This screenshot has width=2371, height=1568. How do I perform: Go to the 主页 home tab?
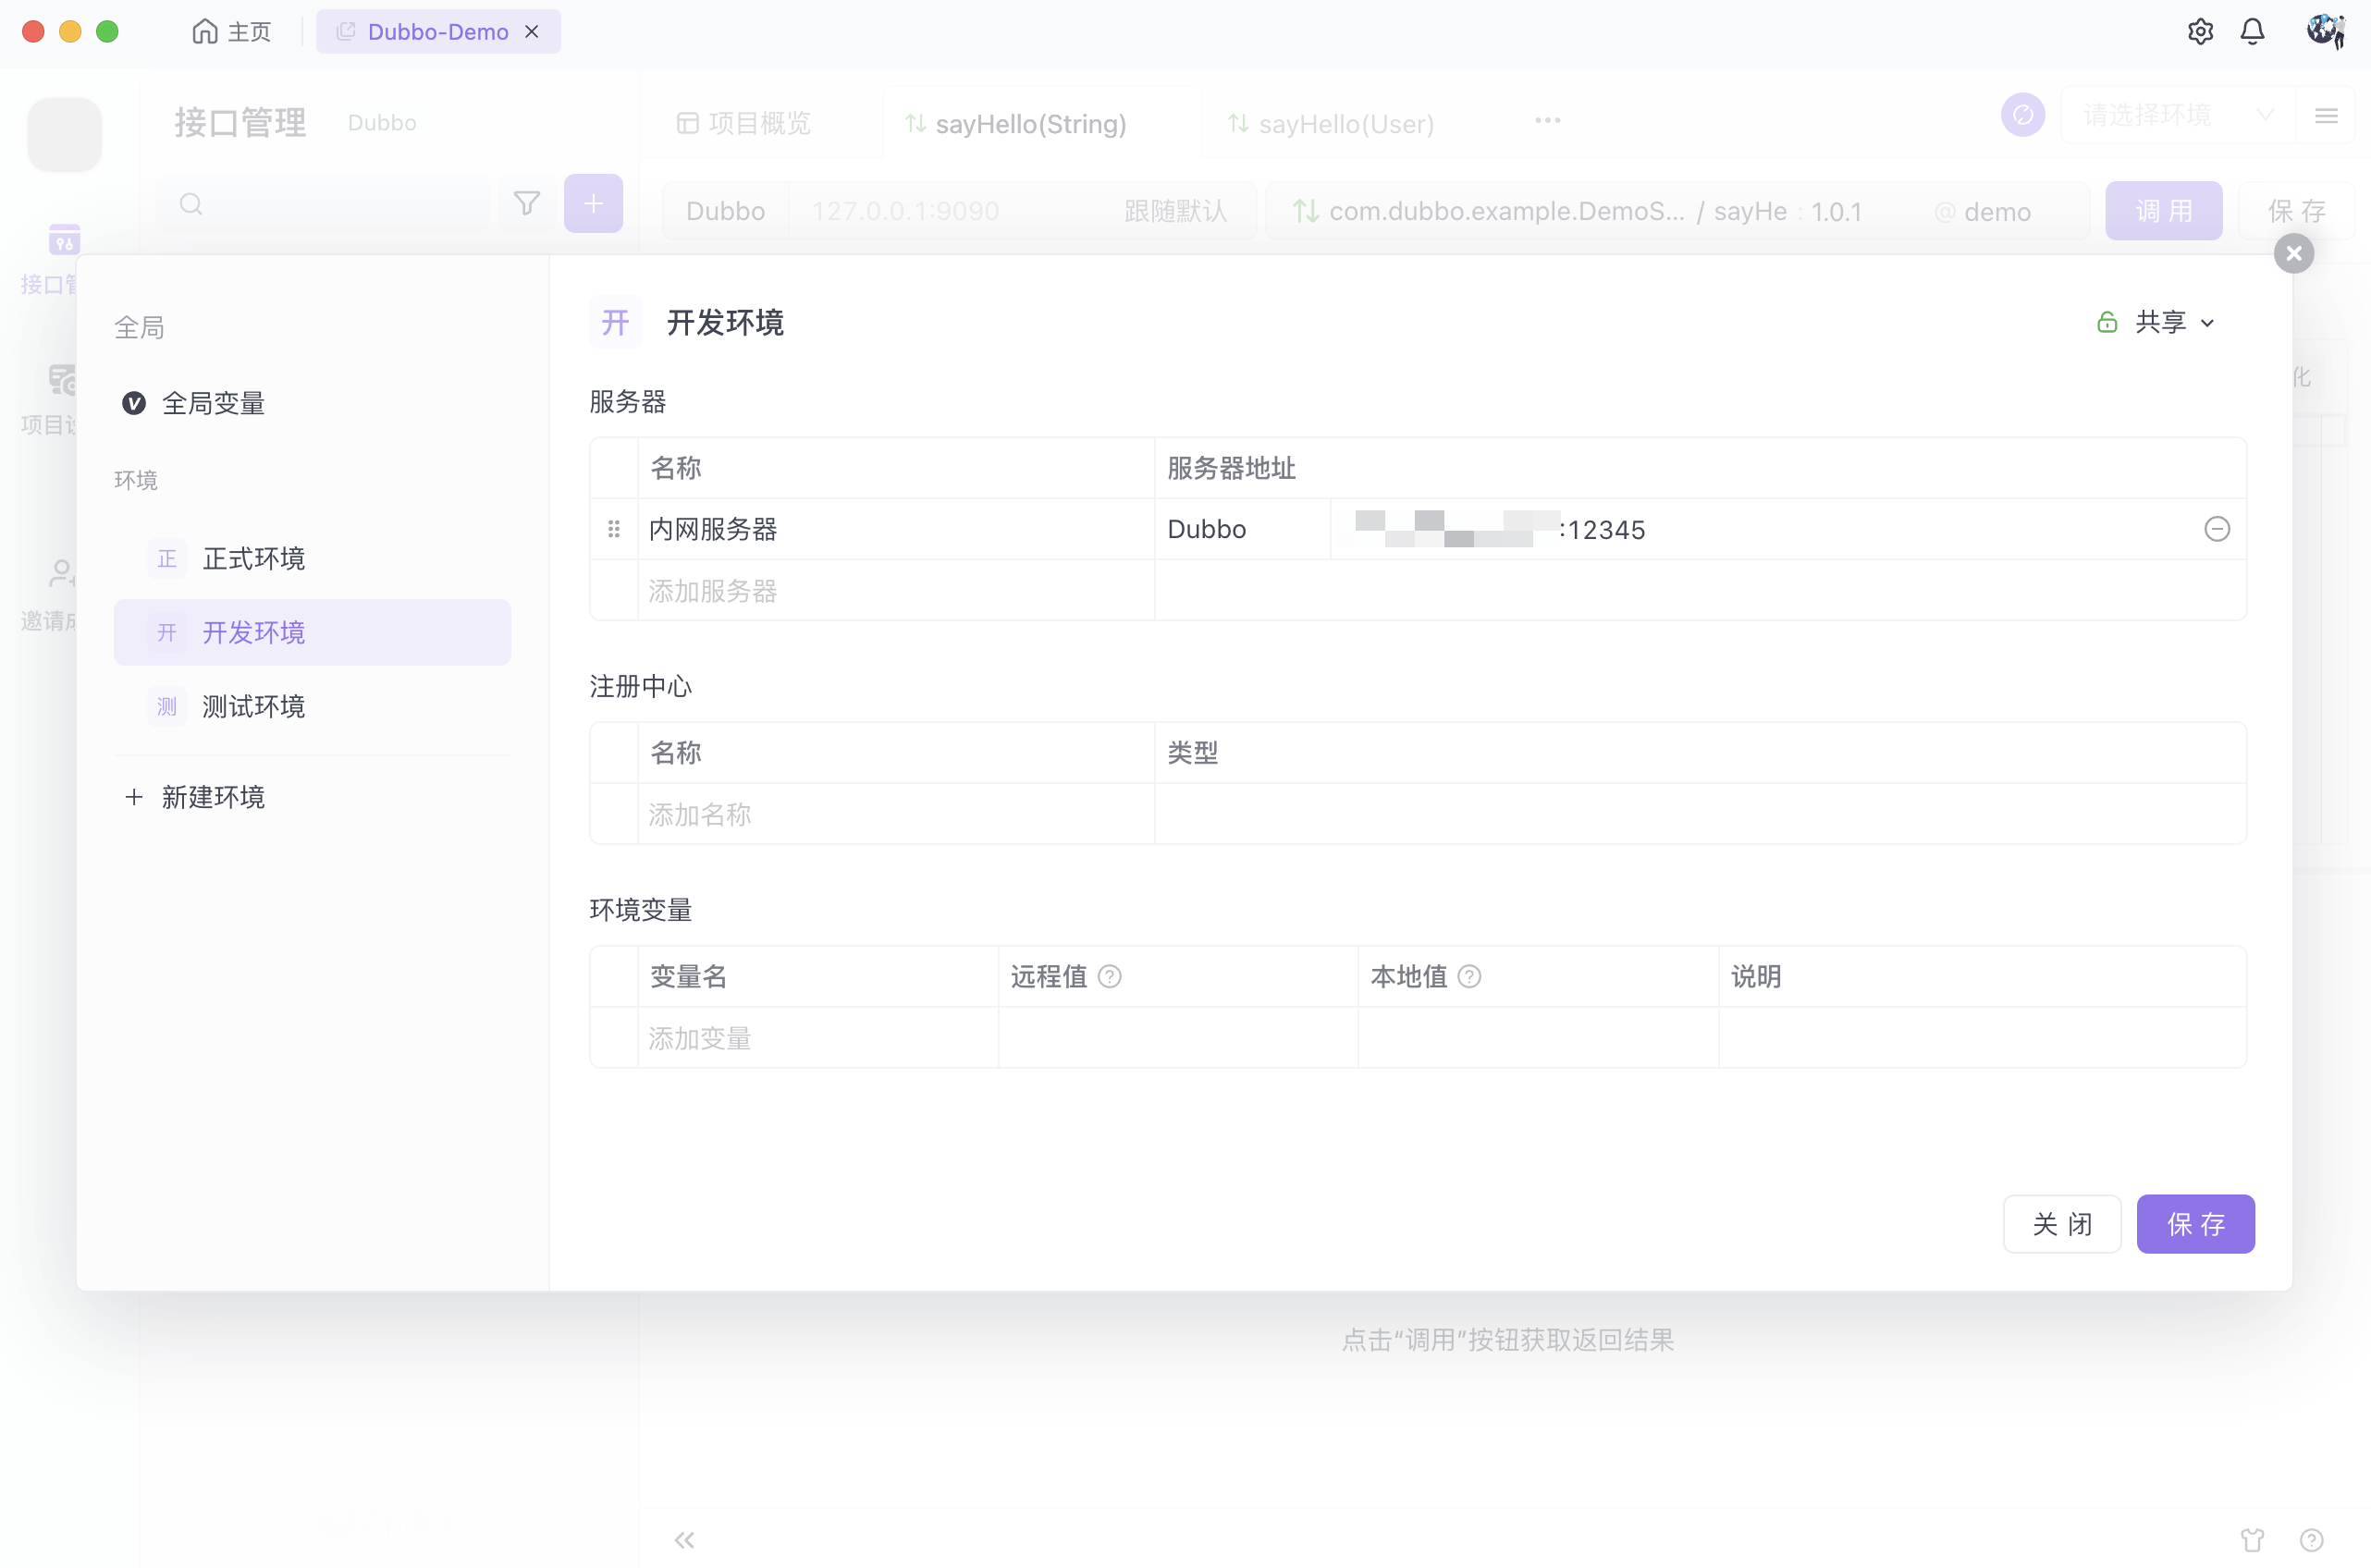point(232,32)
